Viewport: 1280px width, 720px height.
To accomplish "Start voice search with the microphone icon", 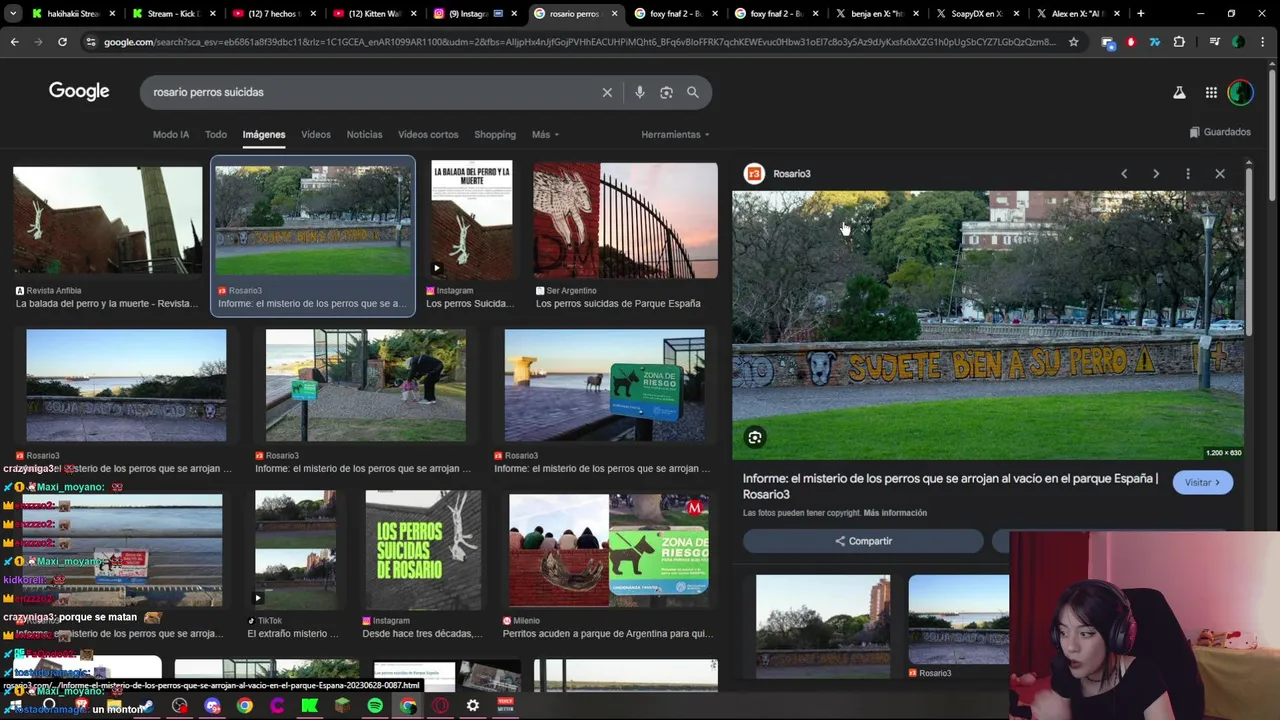I will click(639, 92).
